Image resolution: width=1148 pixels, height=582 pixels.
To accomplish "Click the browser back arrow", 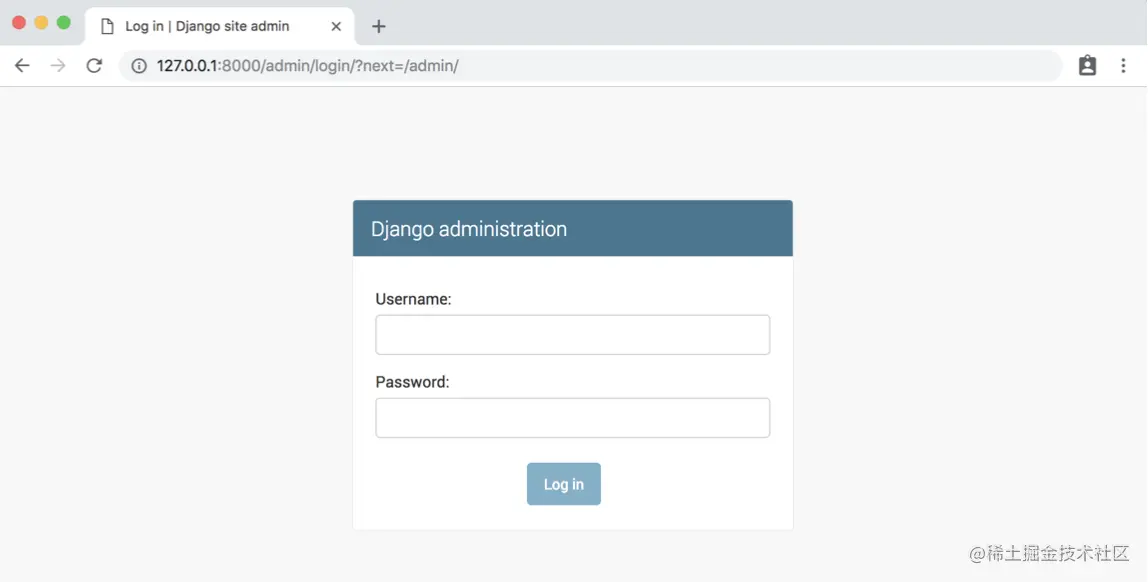I will tap(22, 65).
